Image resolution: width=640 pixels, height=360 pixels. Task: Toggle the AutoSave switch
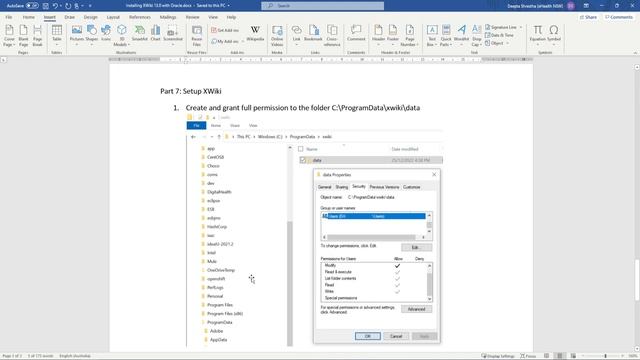pyautogui.click(x=32, y=6)
